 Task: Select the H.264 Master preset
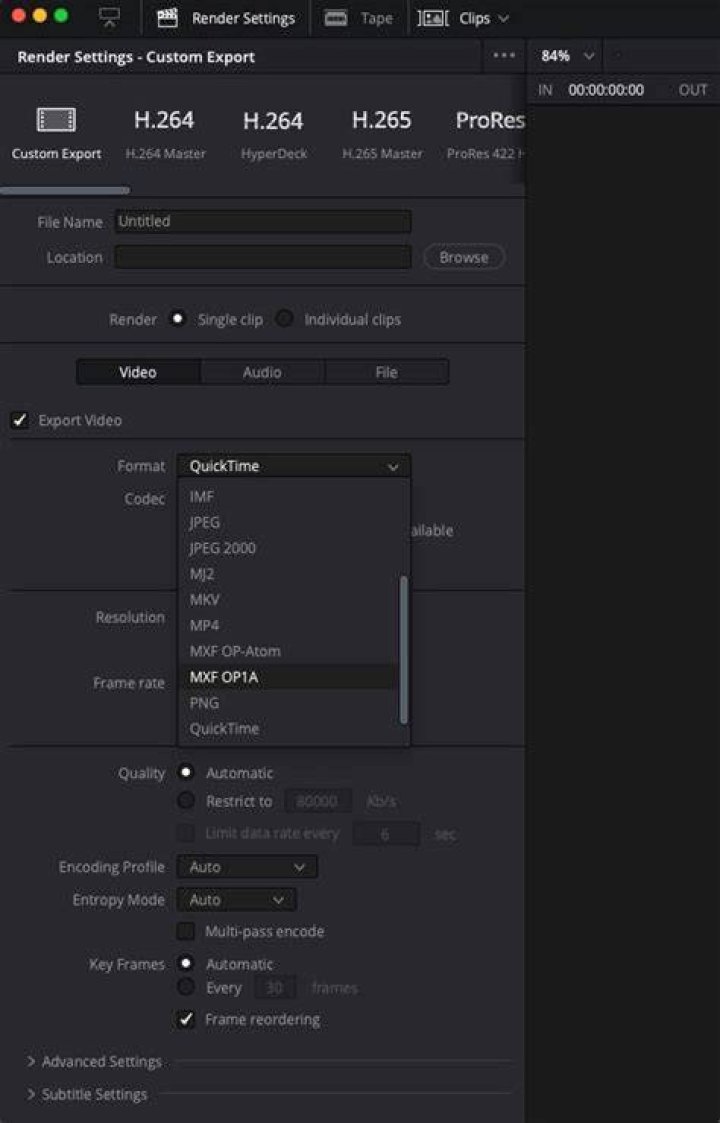click(165, 134)
